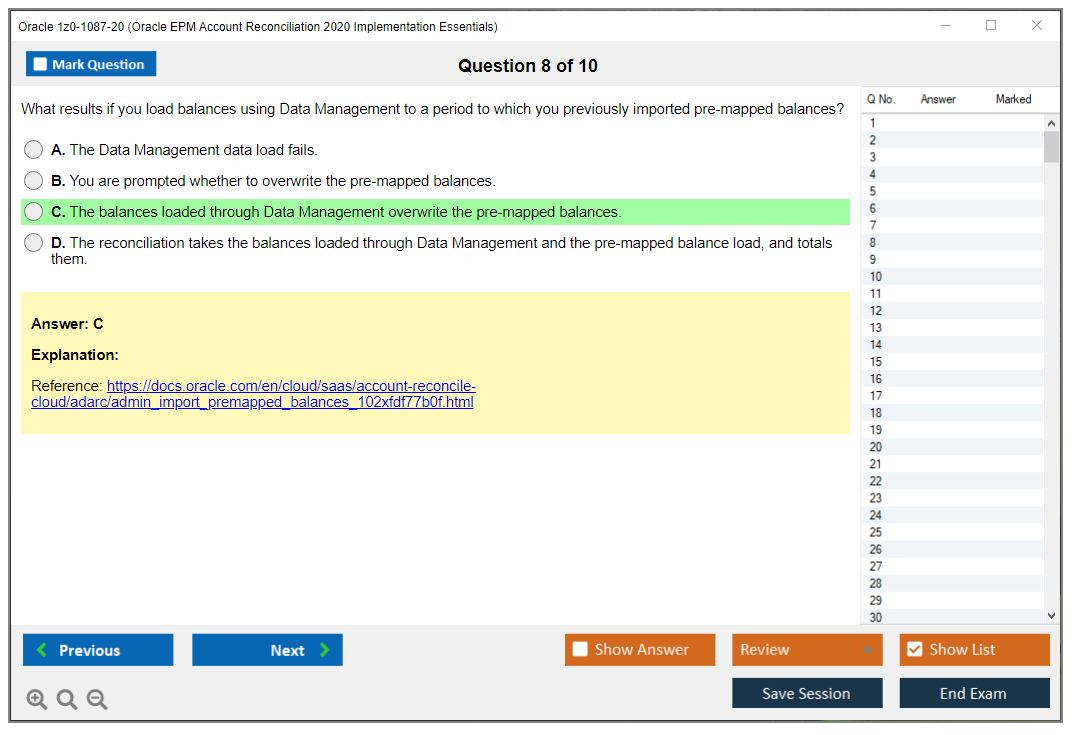Select answer option D radio button
1075x735 pixels.
click(x=34, y=243)
